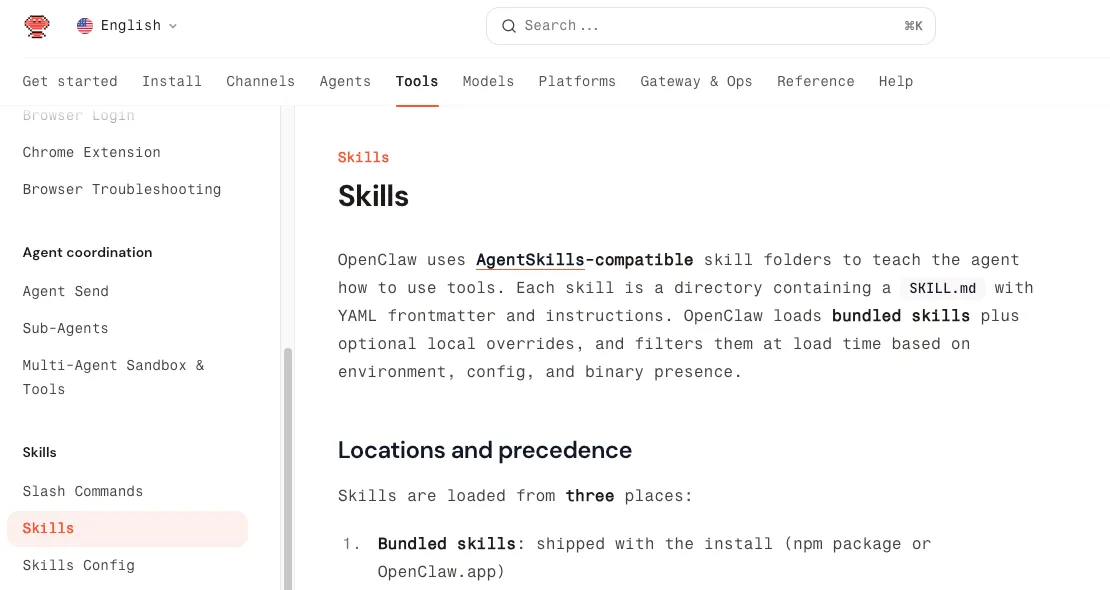
Task: Switch to the Install tab
Action: coord(172,81)
